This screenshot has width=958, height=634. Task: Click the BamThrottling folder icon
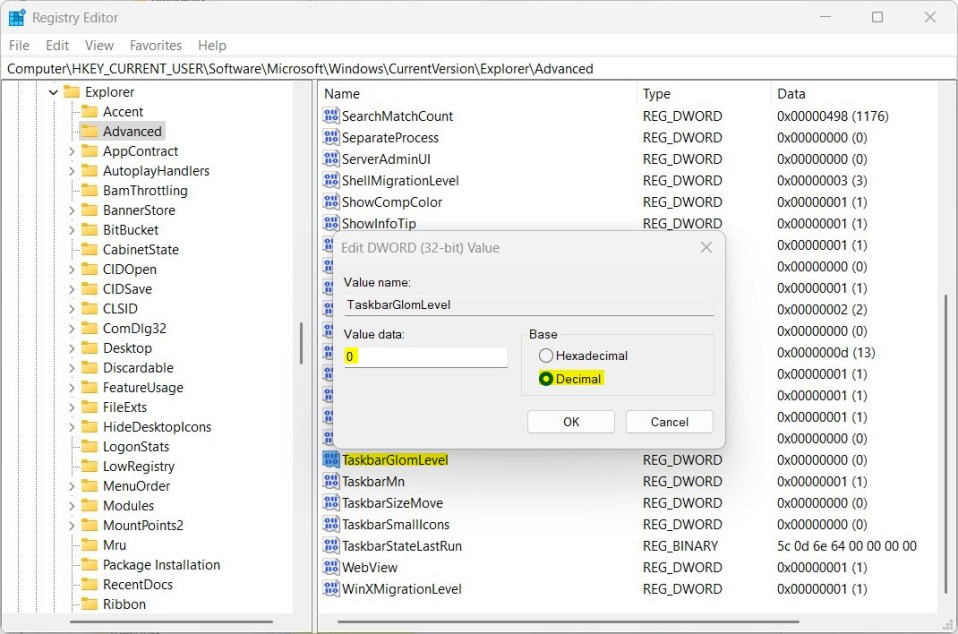pos(90,191)
